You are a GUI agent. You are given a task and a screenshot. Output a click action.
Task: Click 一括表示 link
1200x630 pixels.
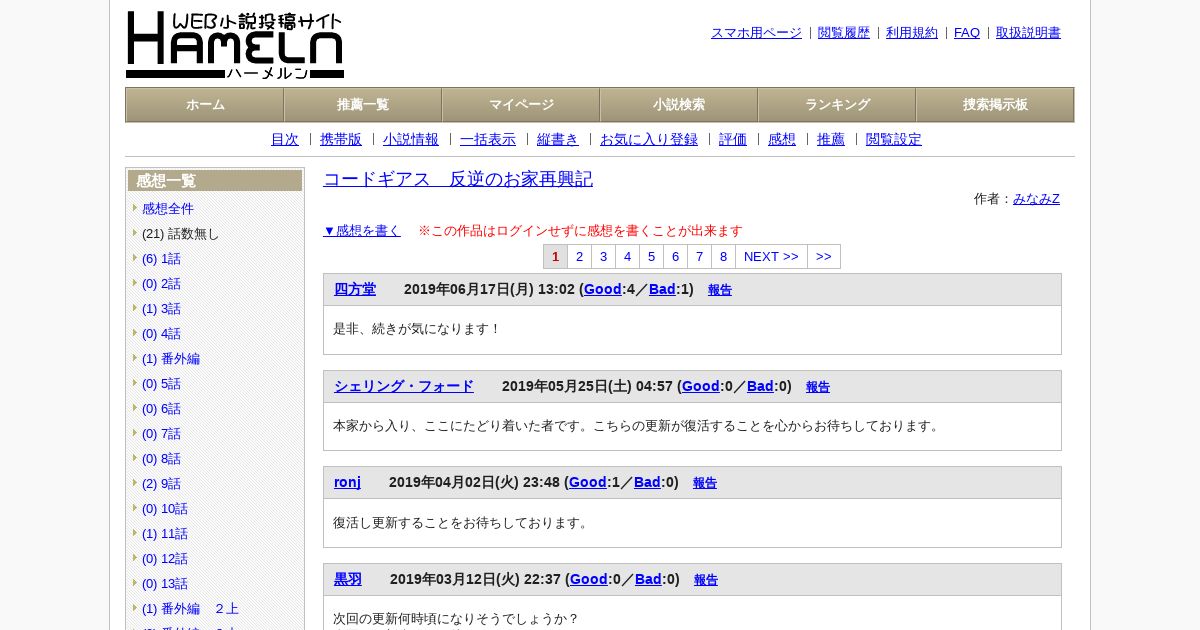(488, 139)
